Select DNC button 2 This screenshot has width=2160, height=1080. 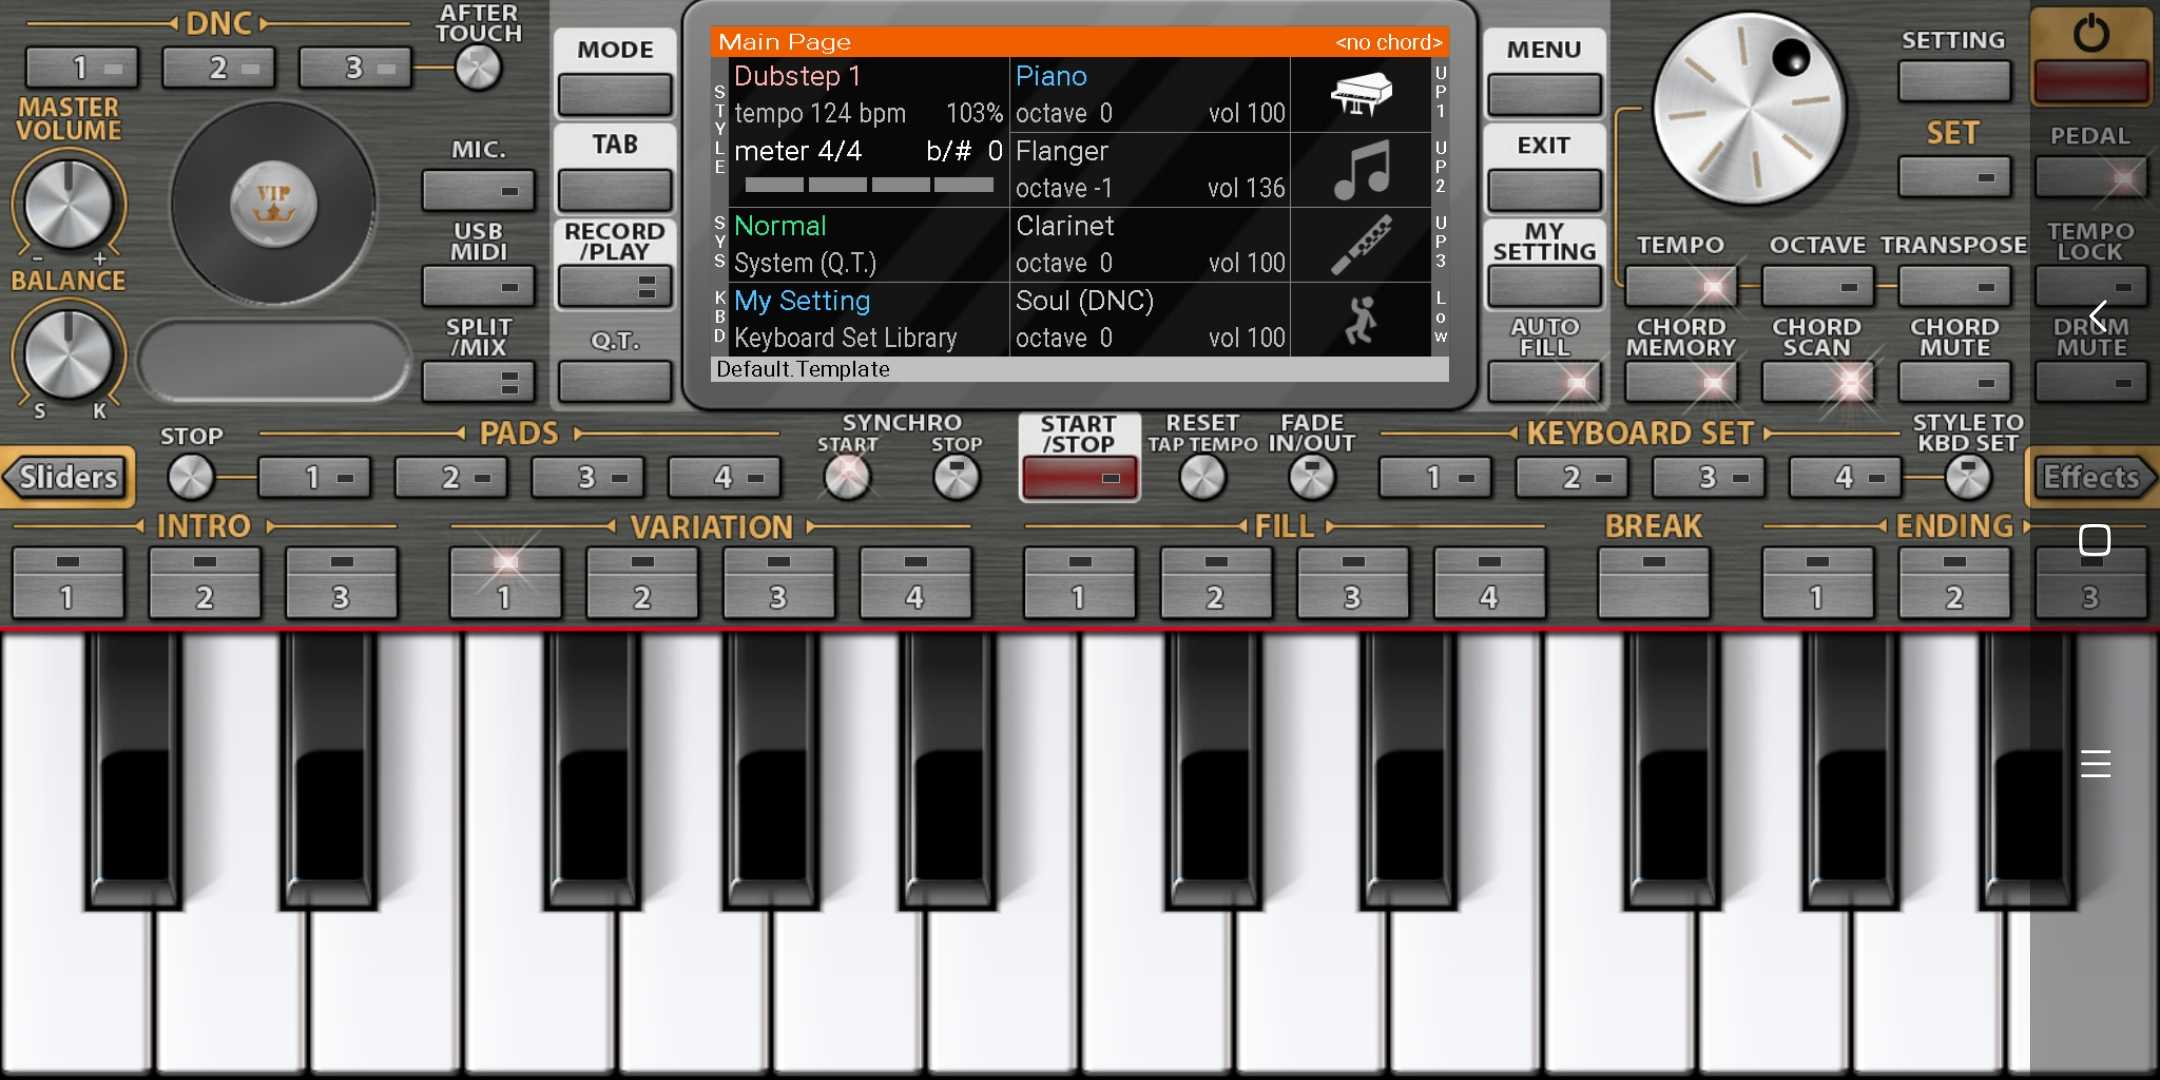pos(218,68)
